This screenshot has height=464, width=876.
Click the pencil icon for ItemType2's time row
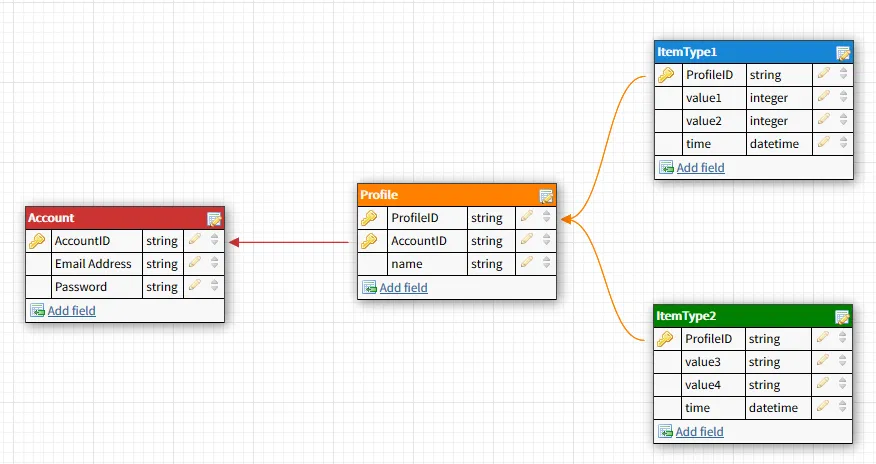822,406
